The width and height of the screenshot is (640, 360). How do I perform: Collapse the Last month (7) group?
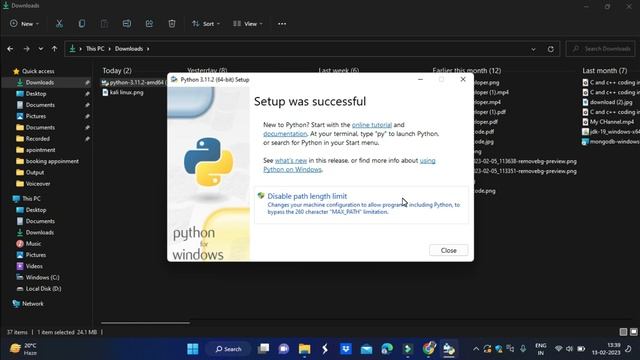click(x=604, y=71)
